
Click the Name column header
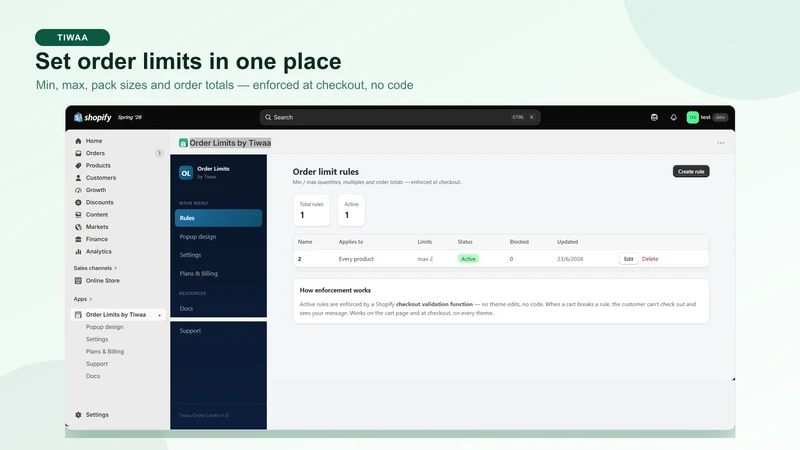coord(305,242)
